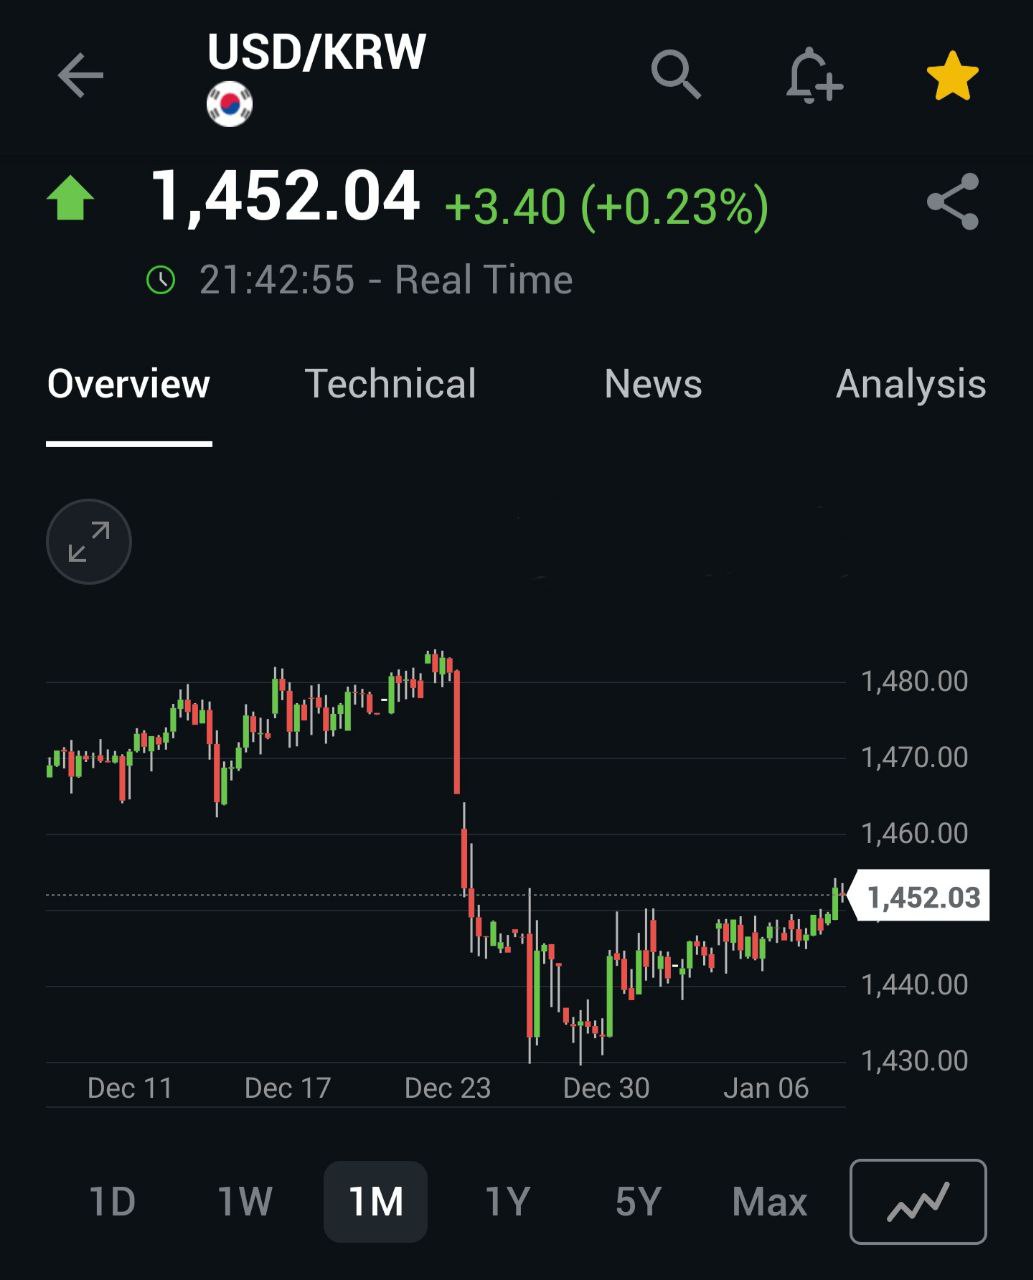
Task: Show the Max history range
Action: (x=769, y=1202)
